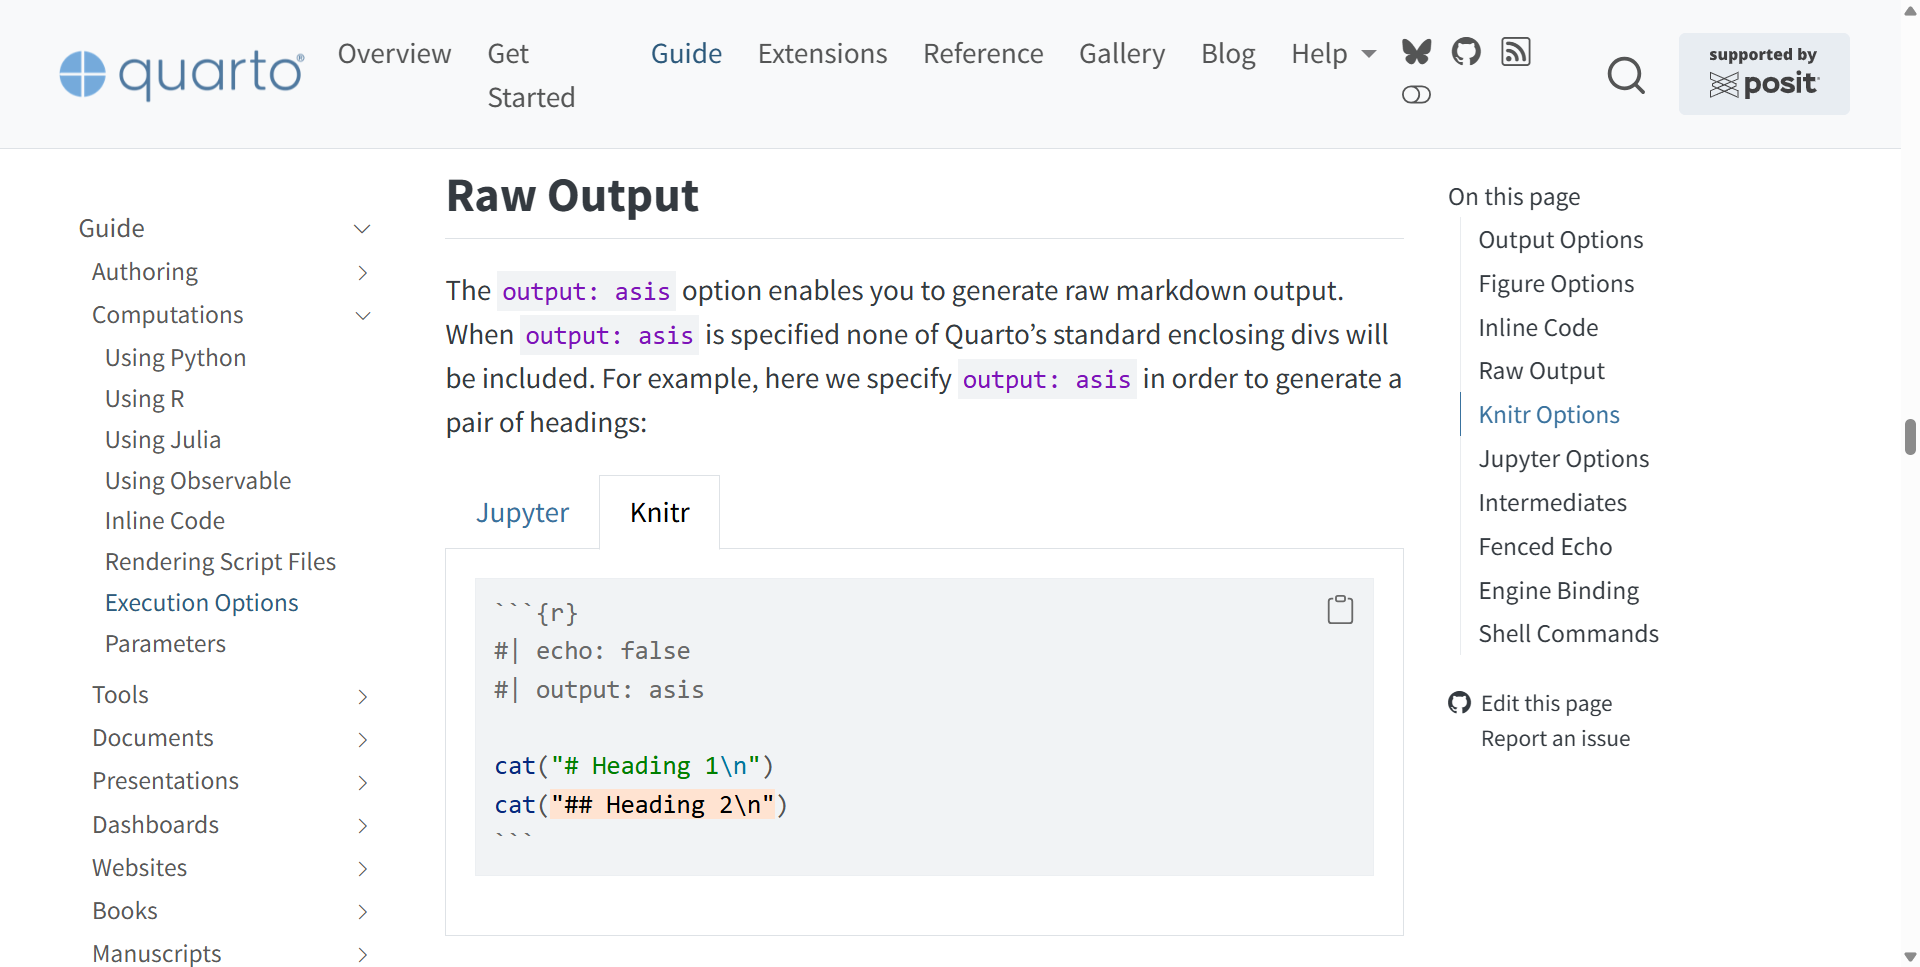This screenshot has width=1920, height=967.
Task: Click the Posit logo
Action: [1764, 84]
